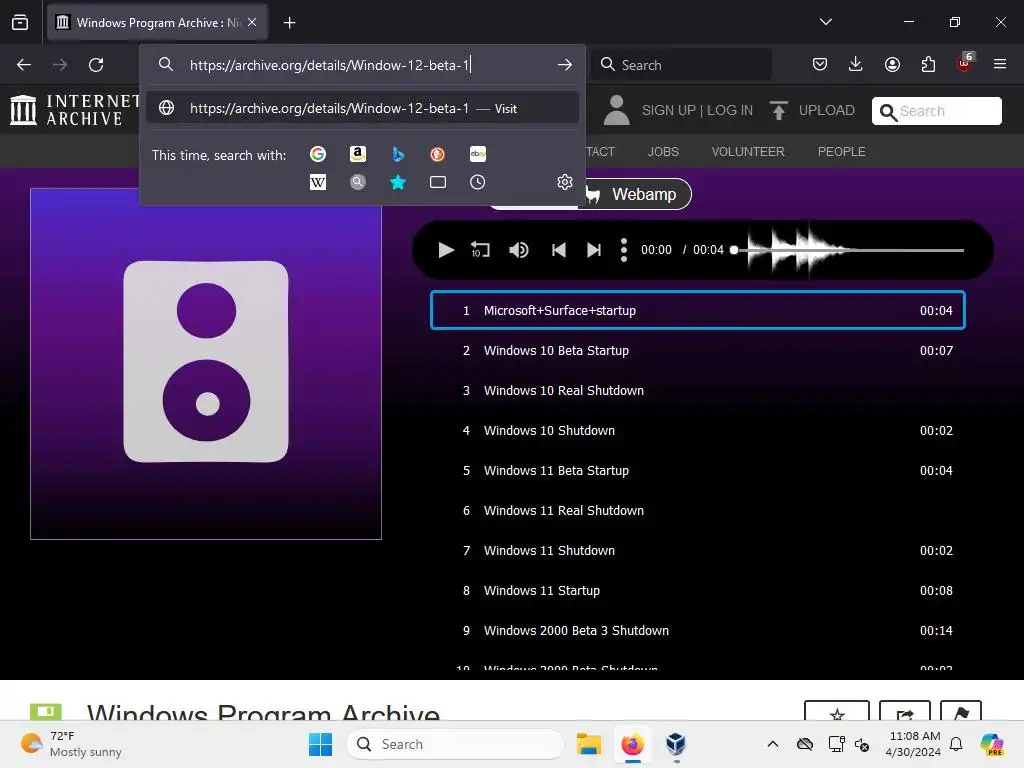Image resolution: width=1024 pixels, height=768 pixels.
Task: Go back to previous page
Action: (x=24, y=65)
